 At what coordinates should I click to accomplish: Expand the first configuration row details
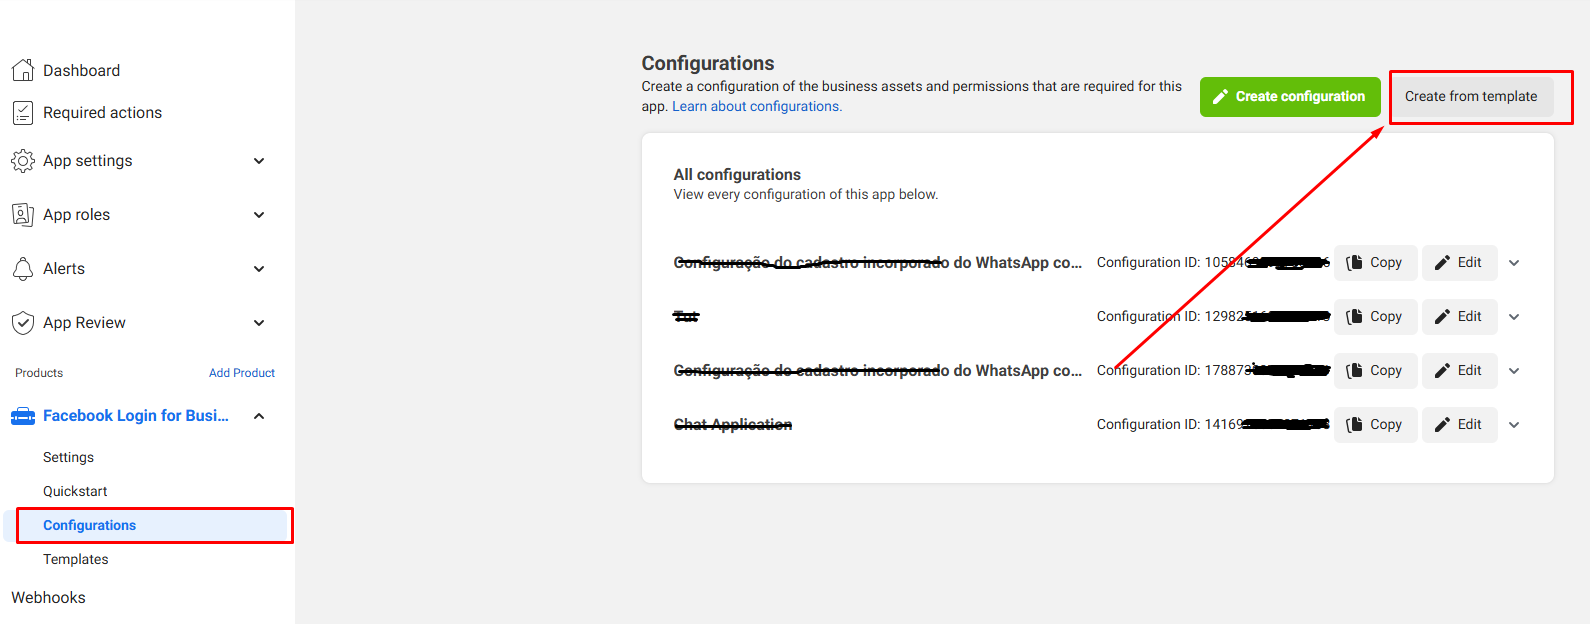[x=1514, y=263]
